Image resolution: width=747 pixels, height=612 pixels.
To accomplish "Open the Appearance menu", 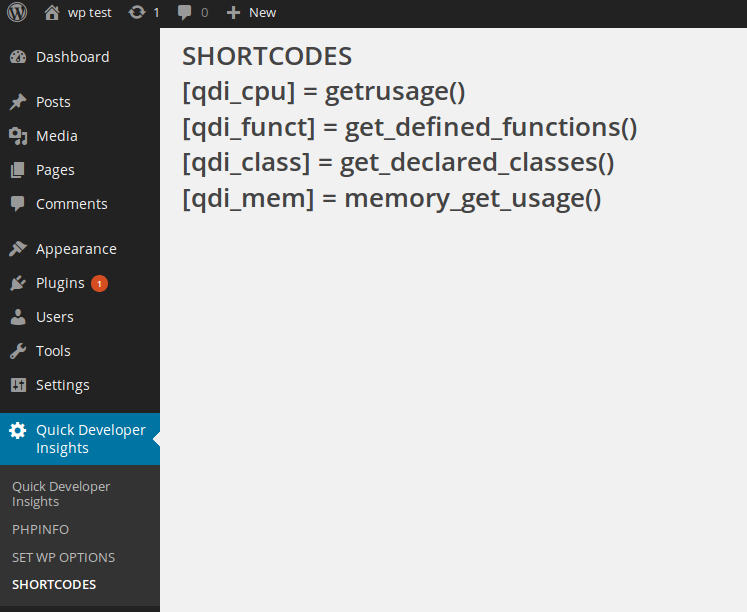I will (x=76, y=250).
